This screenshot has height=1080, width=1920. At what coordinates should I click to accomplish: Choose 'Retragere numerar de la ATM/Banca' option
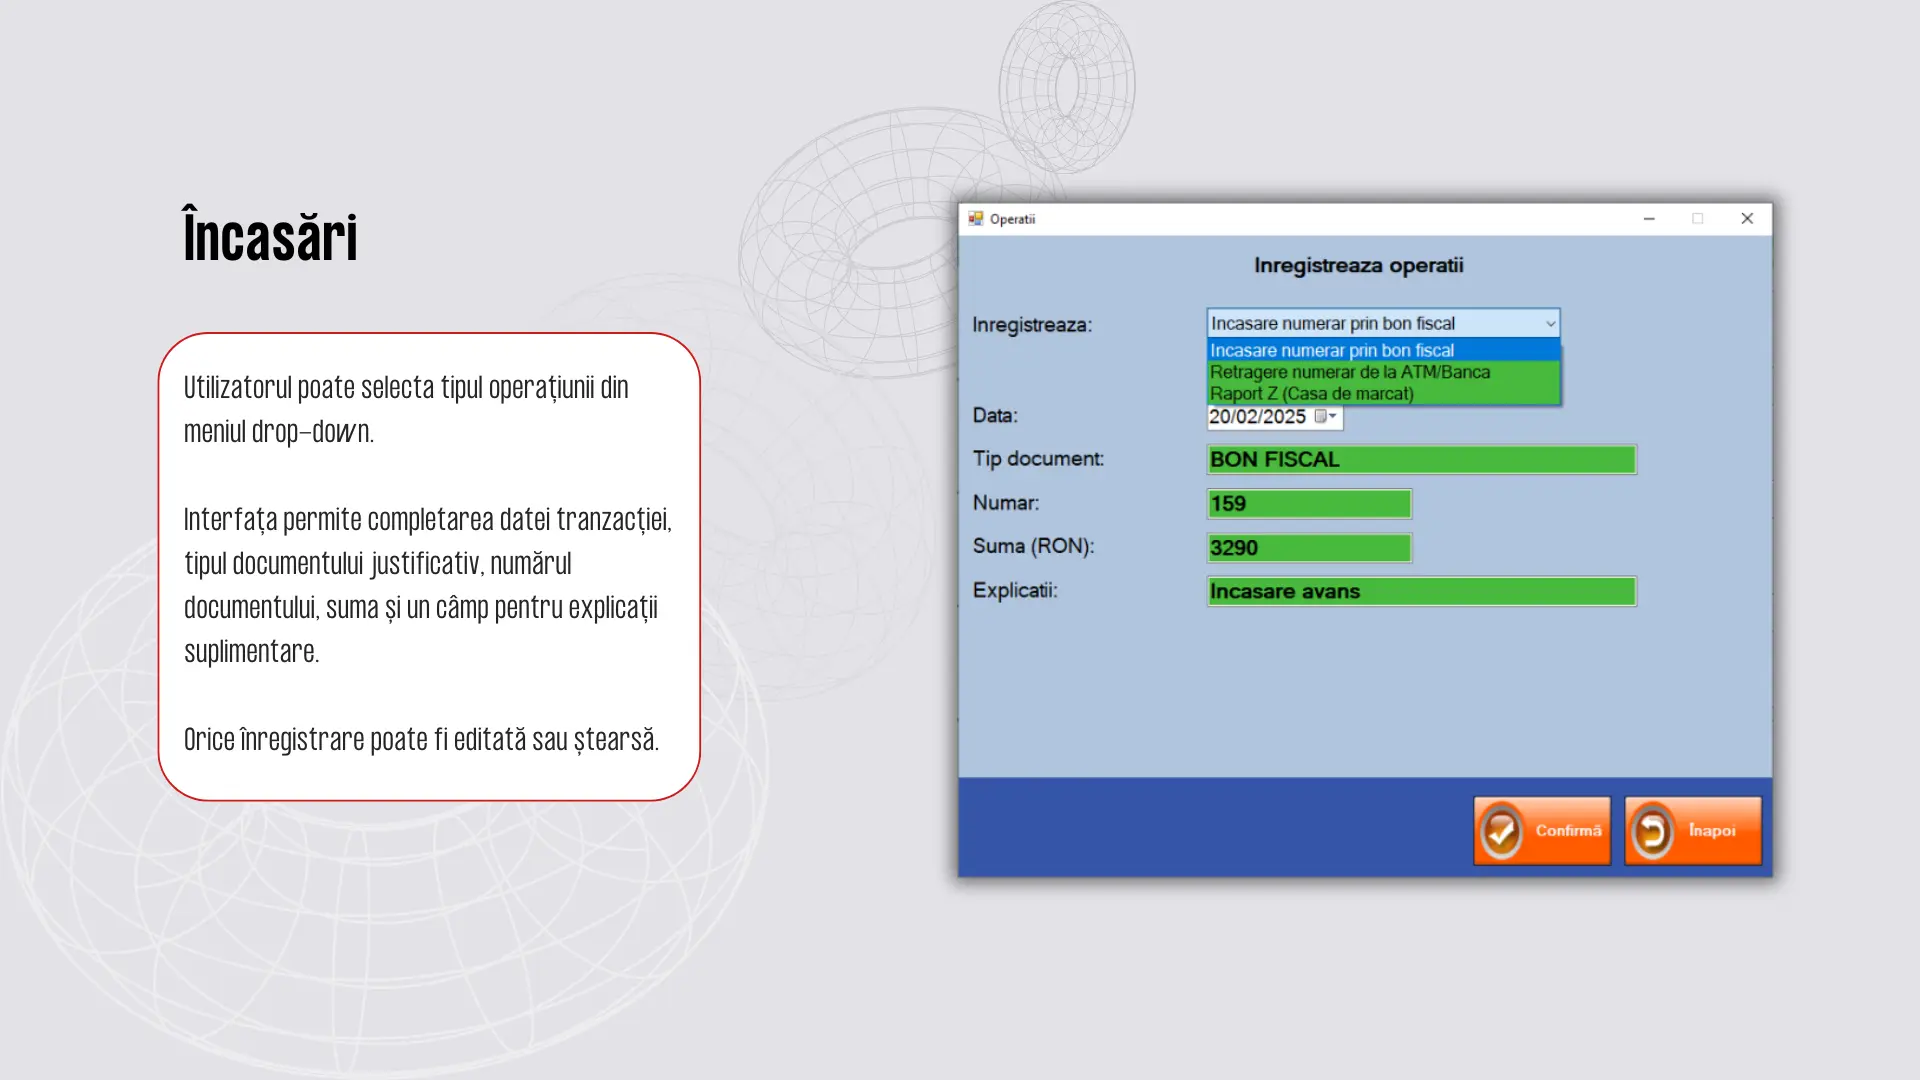point(1383,372)
